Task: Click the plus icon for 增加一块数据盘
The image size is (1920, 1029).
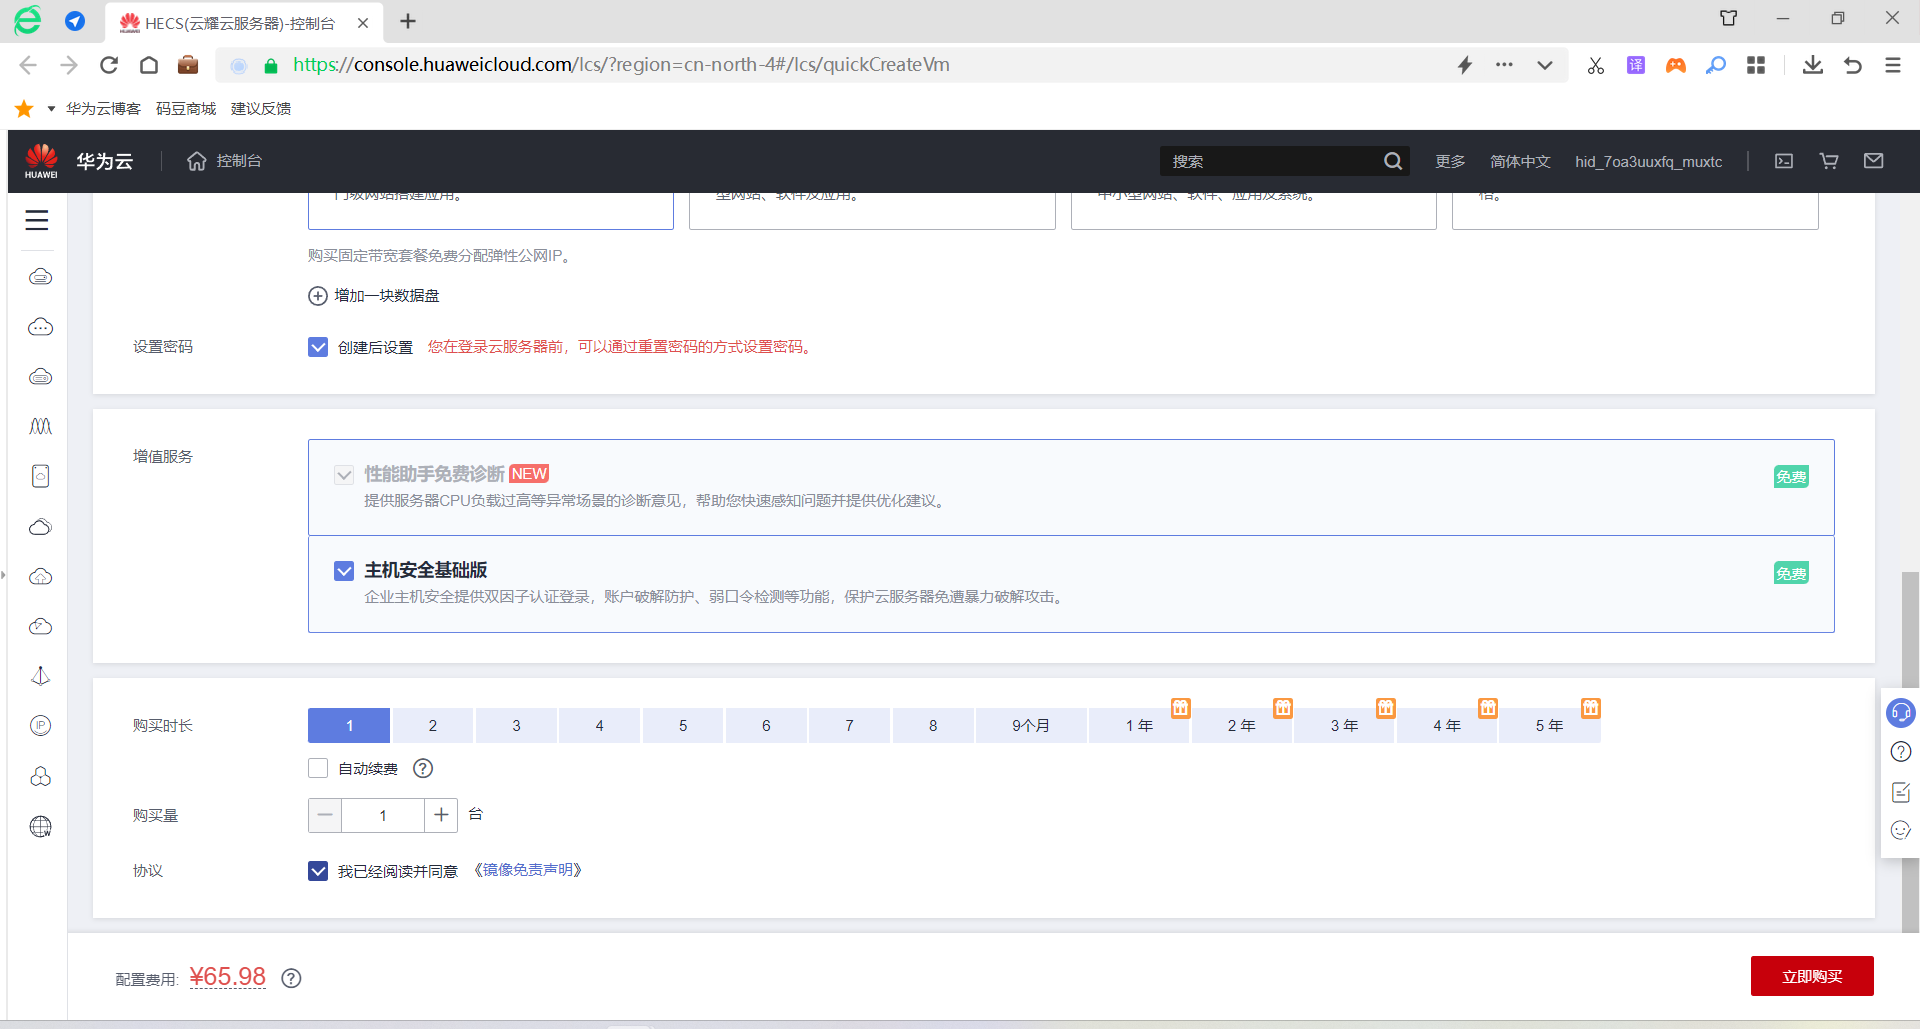Action: [318, 296]
